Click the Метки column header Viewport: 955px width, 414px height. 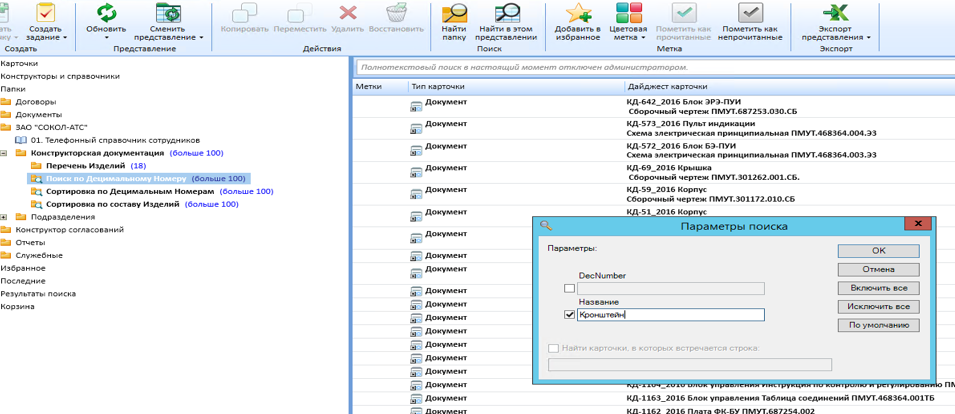[x=380, y=87]
